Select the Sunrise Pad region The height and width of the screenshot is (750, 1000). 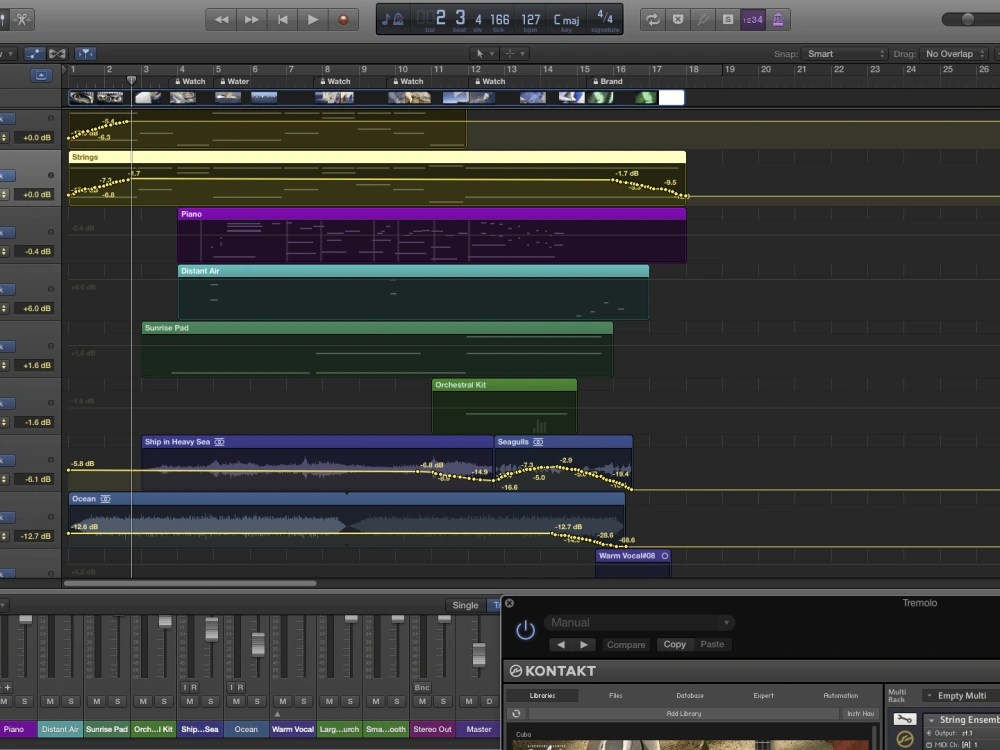(x=377, y=349)
